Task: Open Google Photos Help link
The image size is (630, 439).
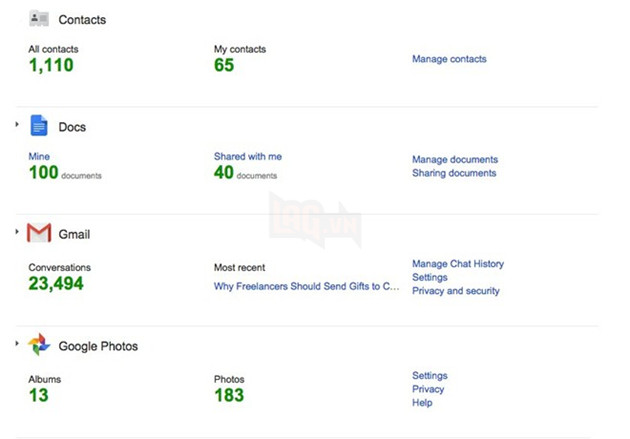Action: point(421,403)
